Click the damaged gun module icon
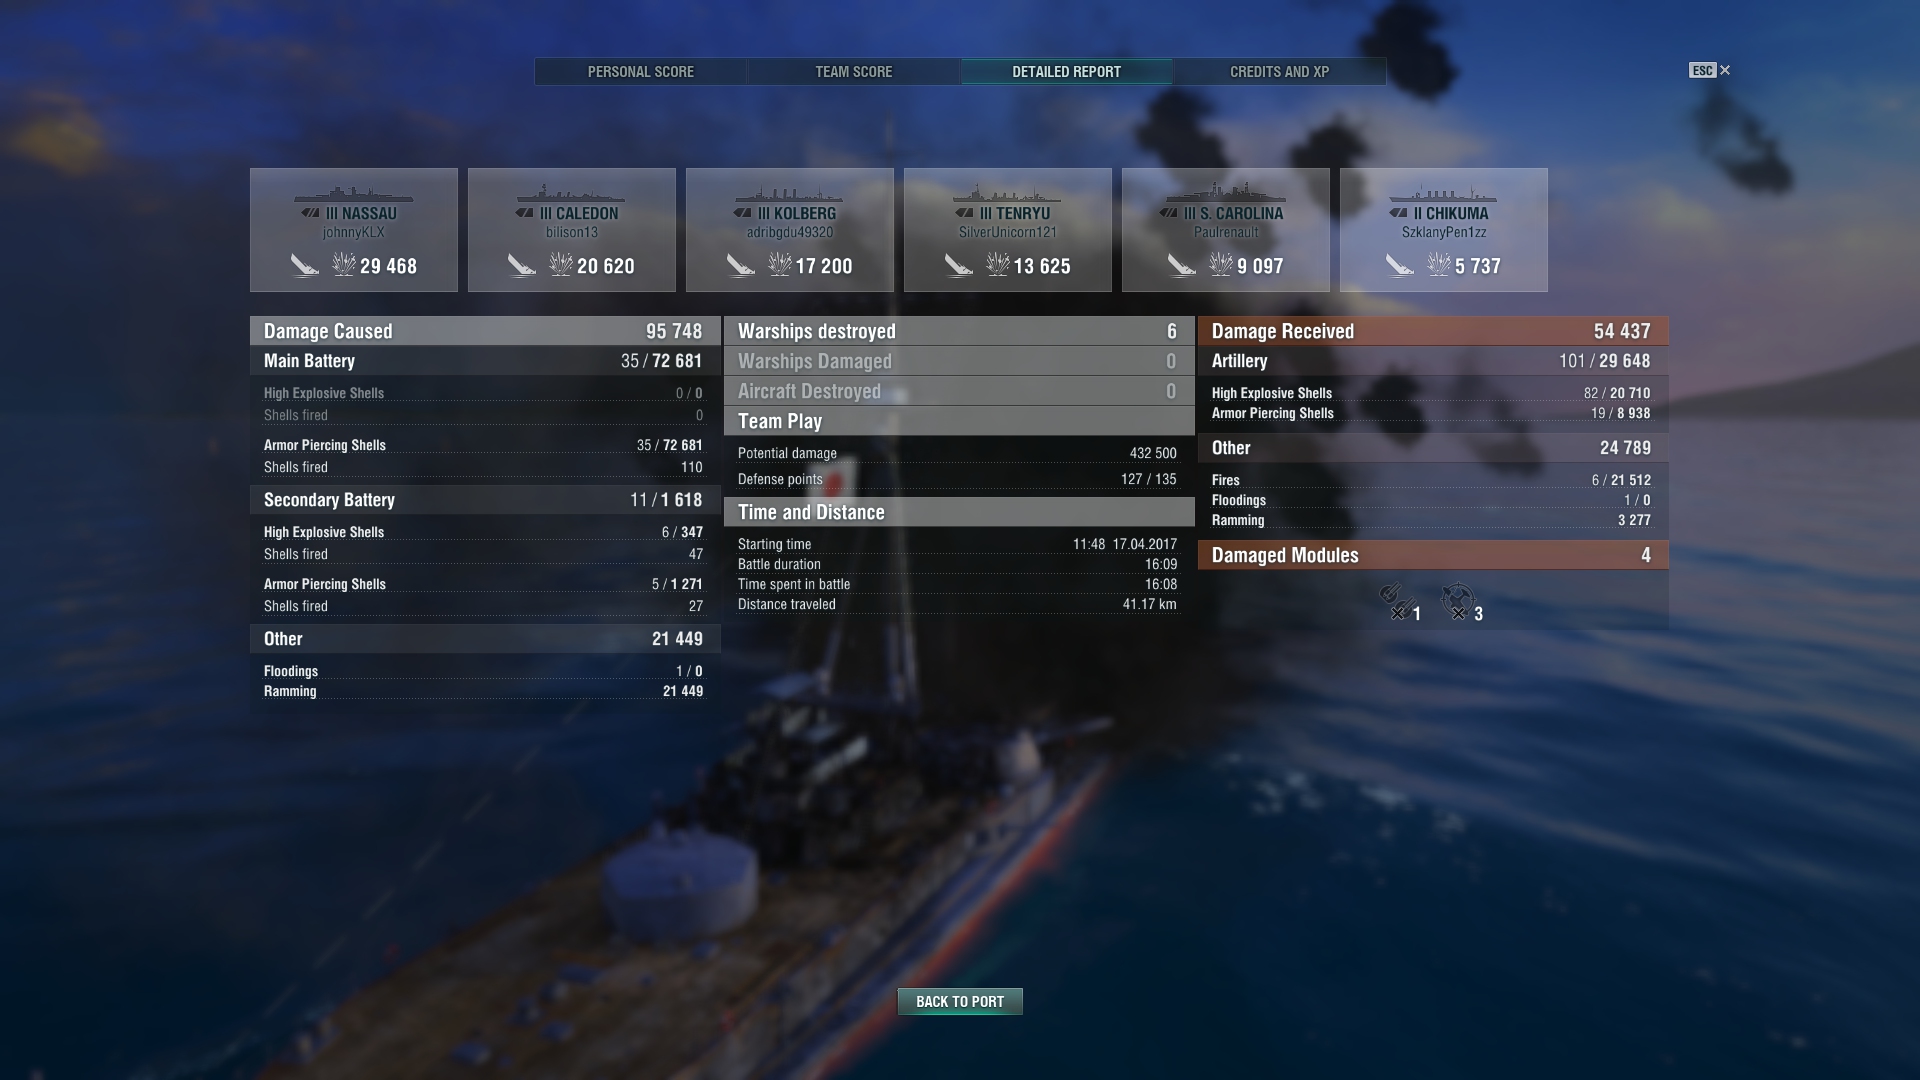The height and width of the screenshot is (1080, 1920). click(x=1396, y=602)
